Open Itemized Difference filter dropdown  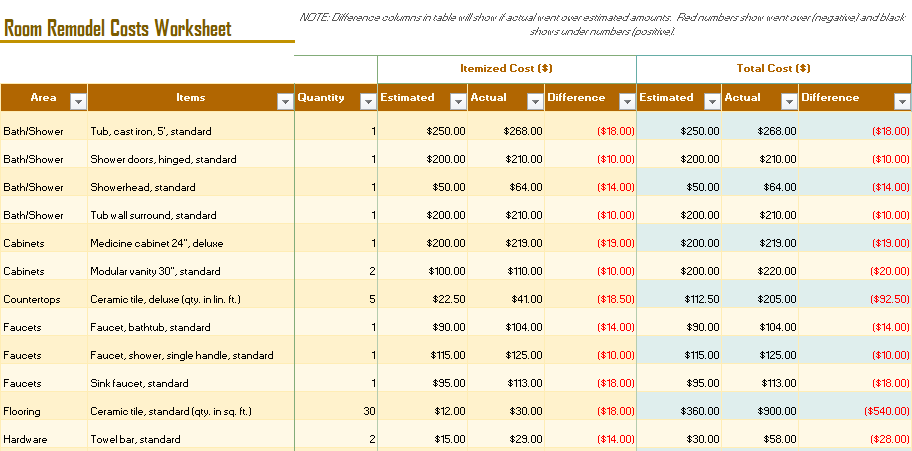pyautogui.click(x=626, y=102)
